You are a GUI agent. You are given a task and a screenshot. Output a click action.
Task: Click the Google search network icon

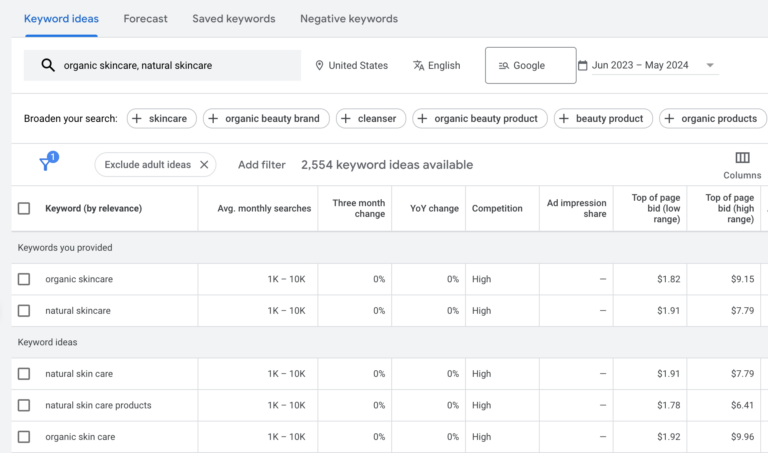(x=504, y=66)
